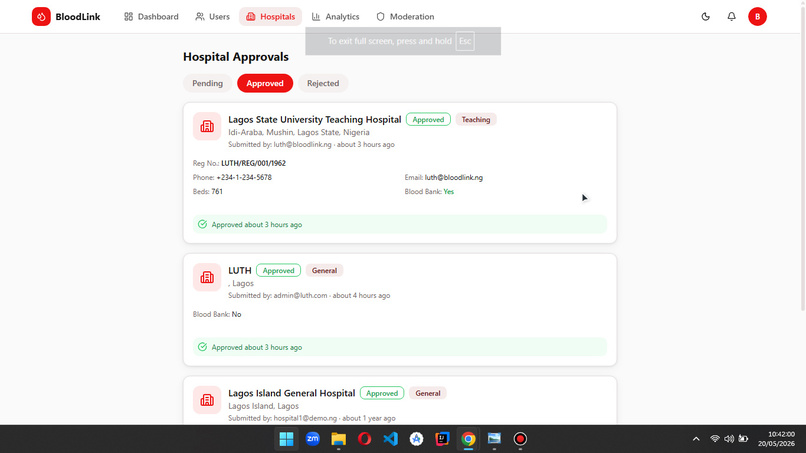806x453 pixels.
Task: Open File Explorer from the taskbar
Action: pos(338,439)
